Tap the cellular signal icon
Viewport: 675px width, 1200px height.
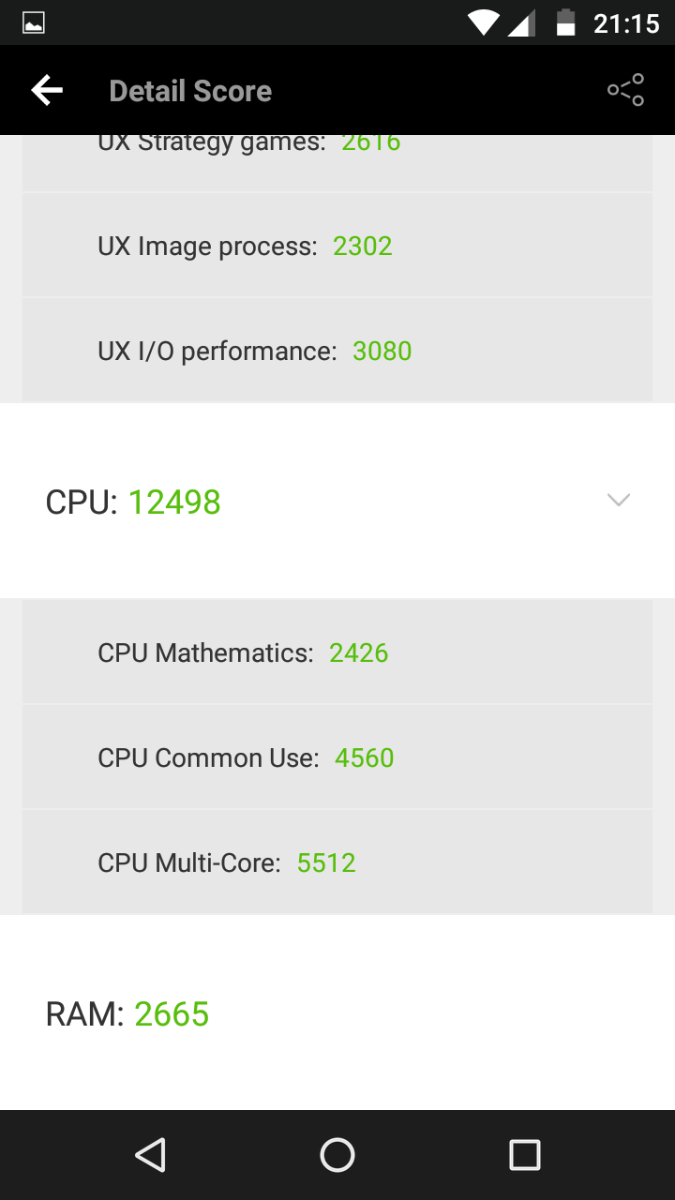[x=522, y=22]
